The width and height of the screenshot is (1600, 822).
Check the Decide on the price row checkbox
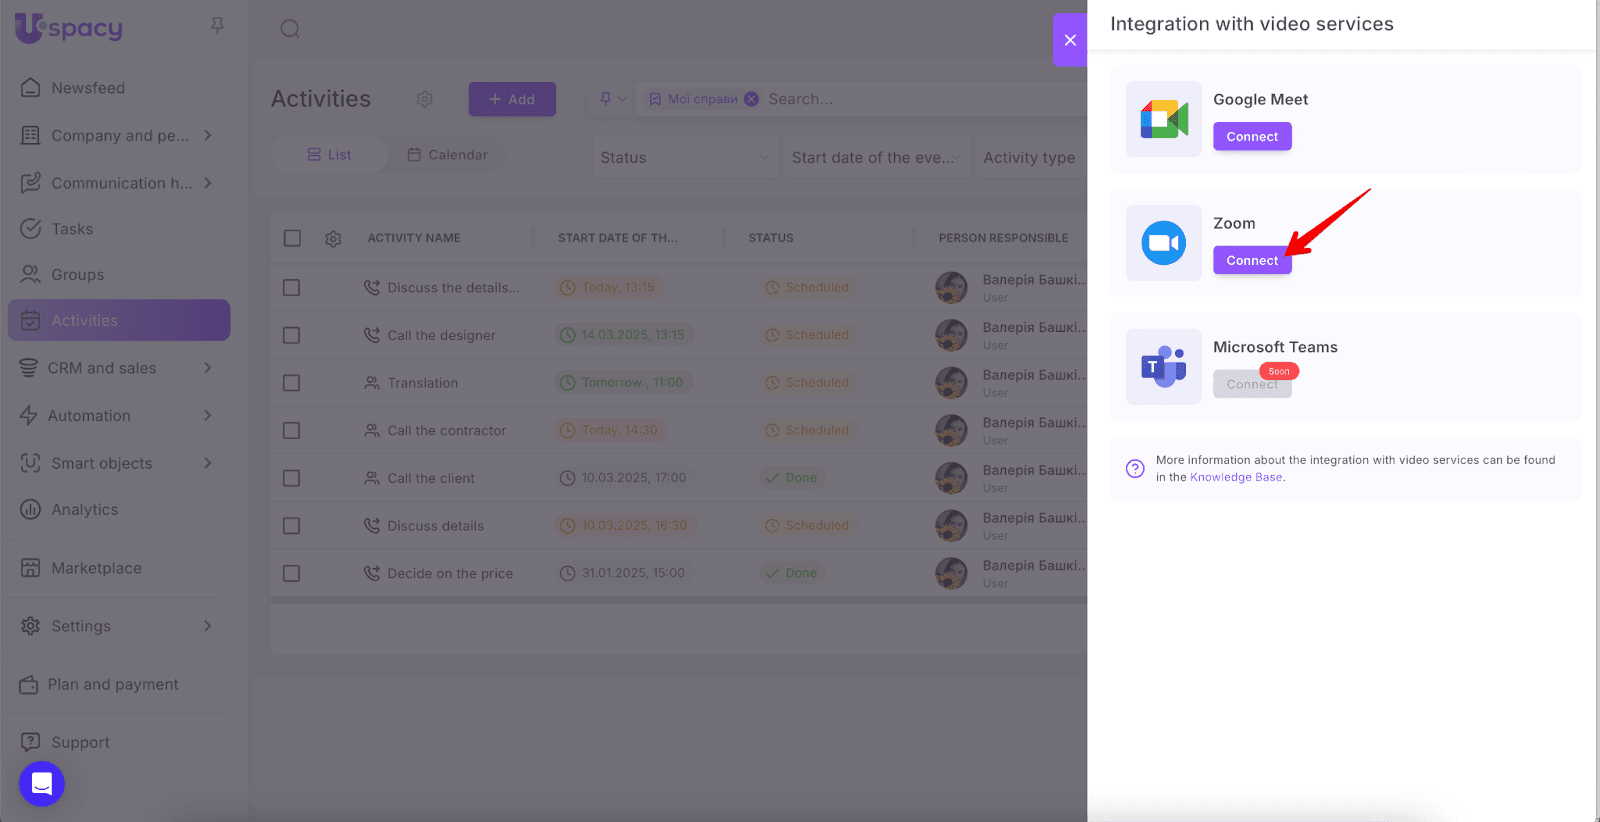(292, 574)
